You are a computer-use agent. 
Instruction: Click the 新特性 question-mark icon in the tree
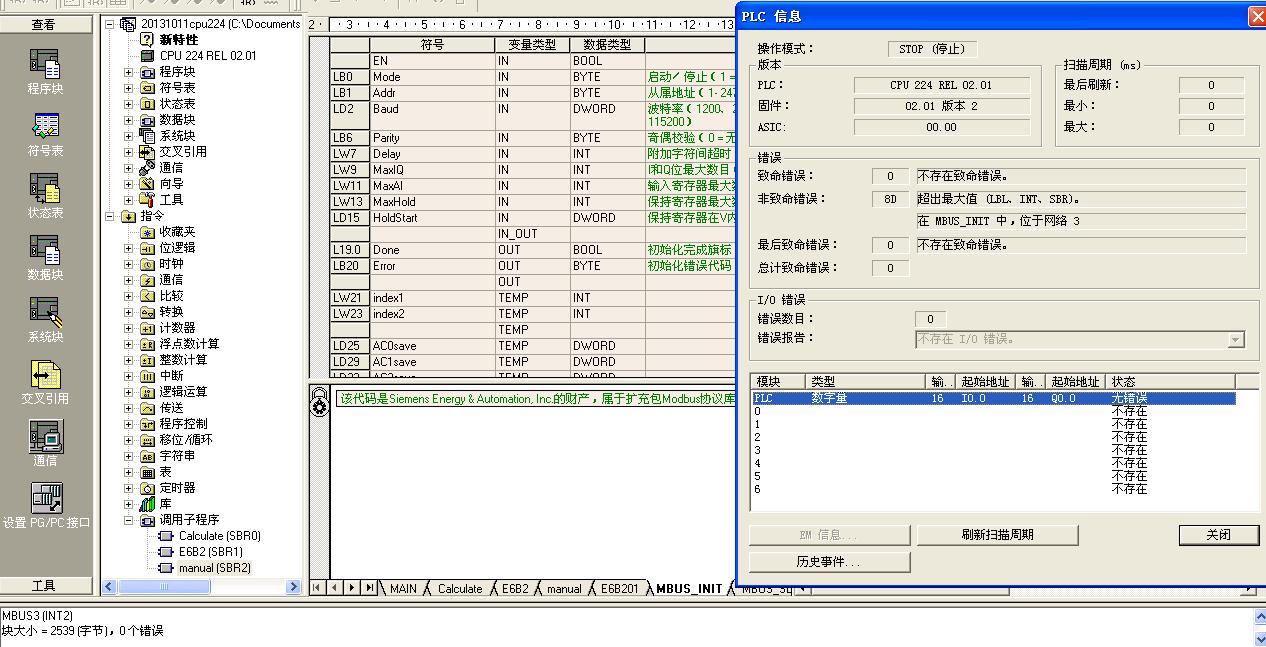point(147,40)
